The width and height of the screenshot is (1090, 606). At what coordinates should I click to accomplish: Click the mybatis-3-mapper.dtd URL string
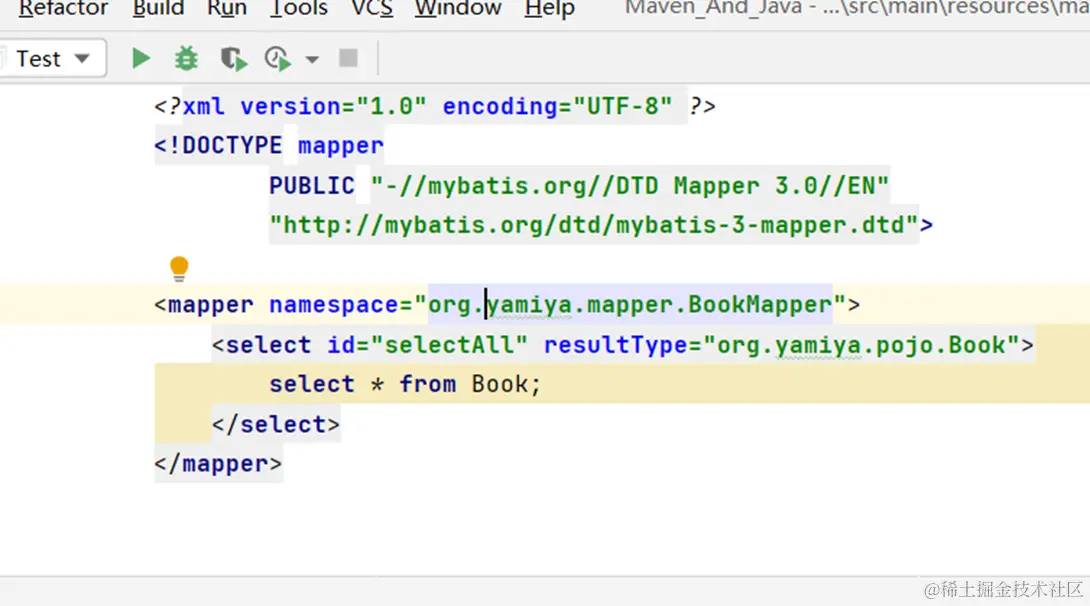[x=594, y=225]
